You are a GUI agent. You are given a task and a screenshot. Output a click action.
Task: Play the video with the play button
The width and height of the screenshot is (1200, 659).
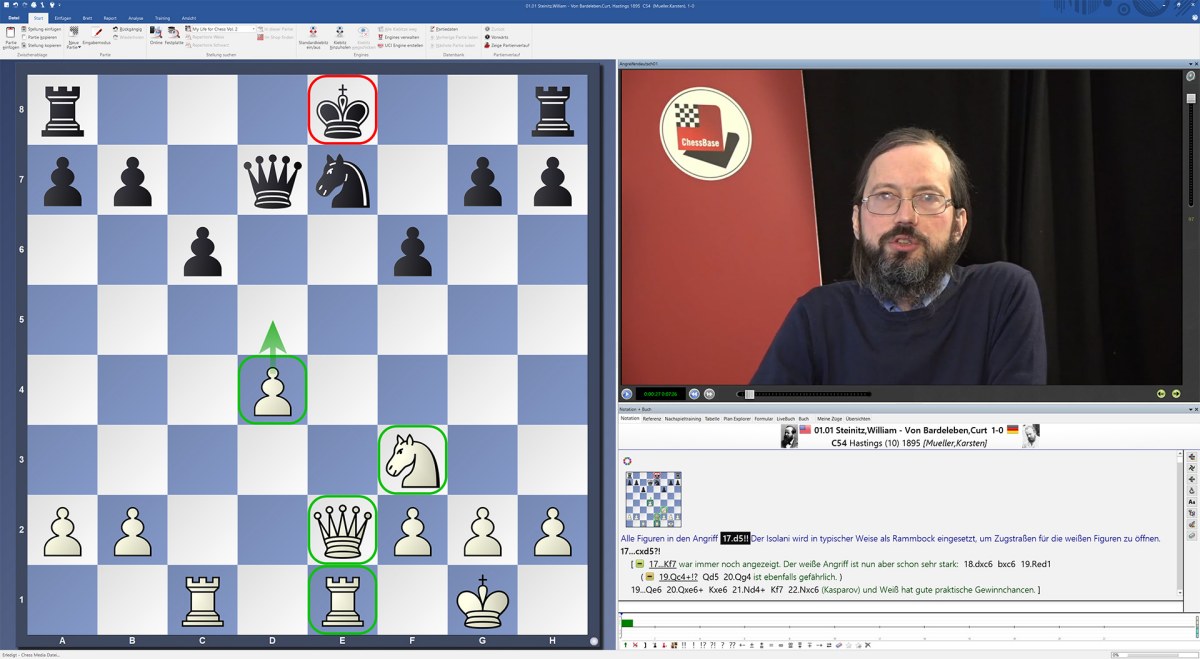pyautogui.click(x=627, y=394)
